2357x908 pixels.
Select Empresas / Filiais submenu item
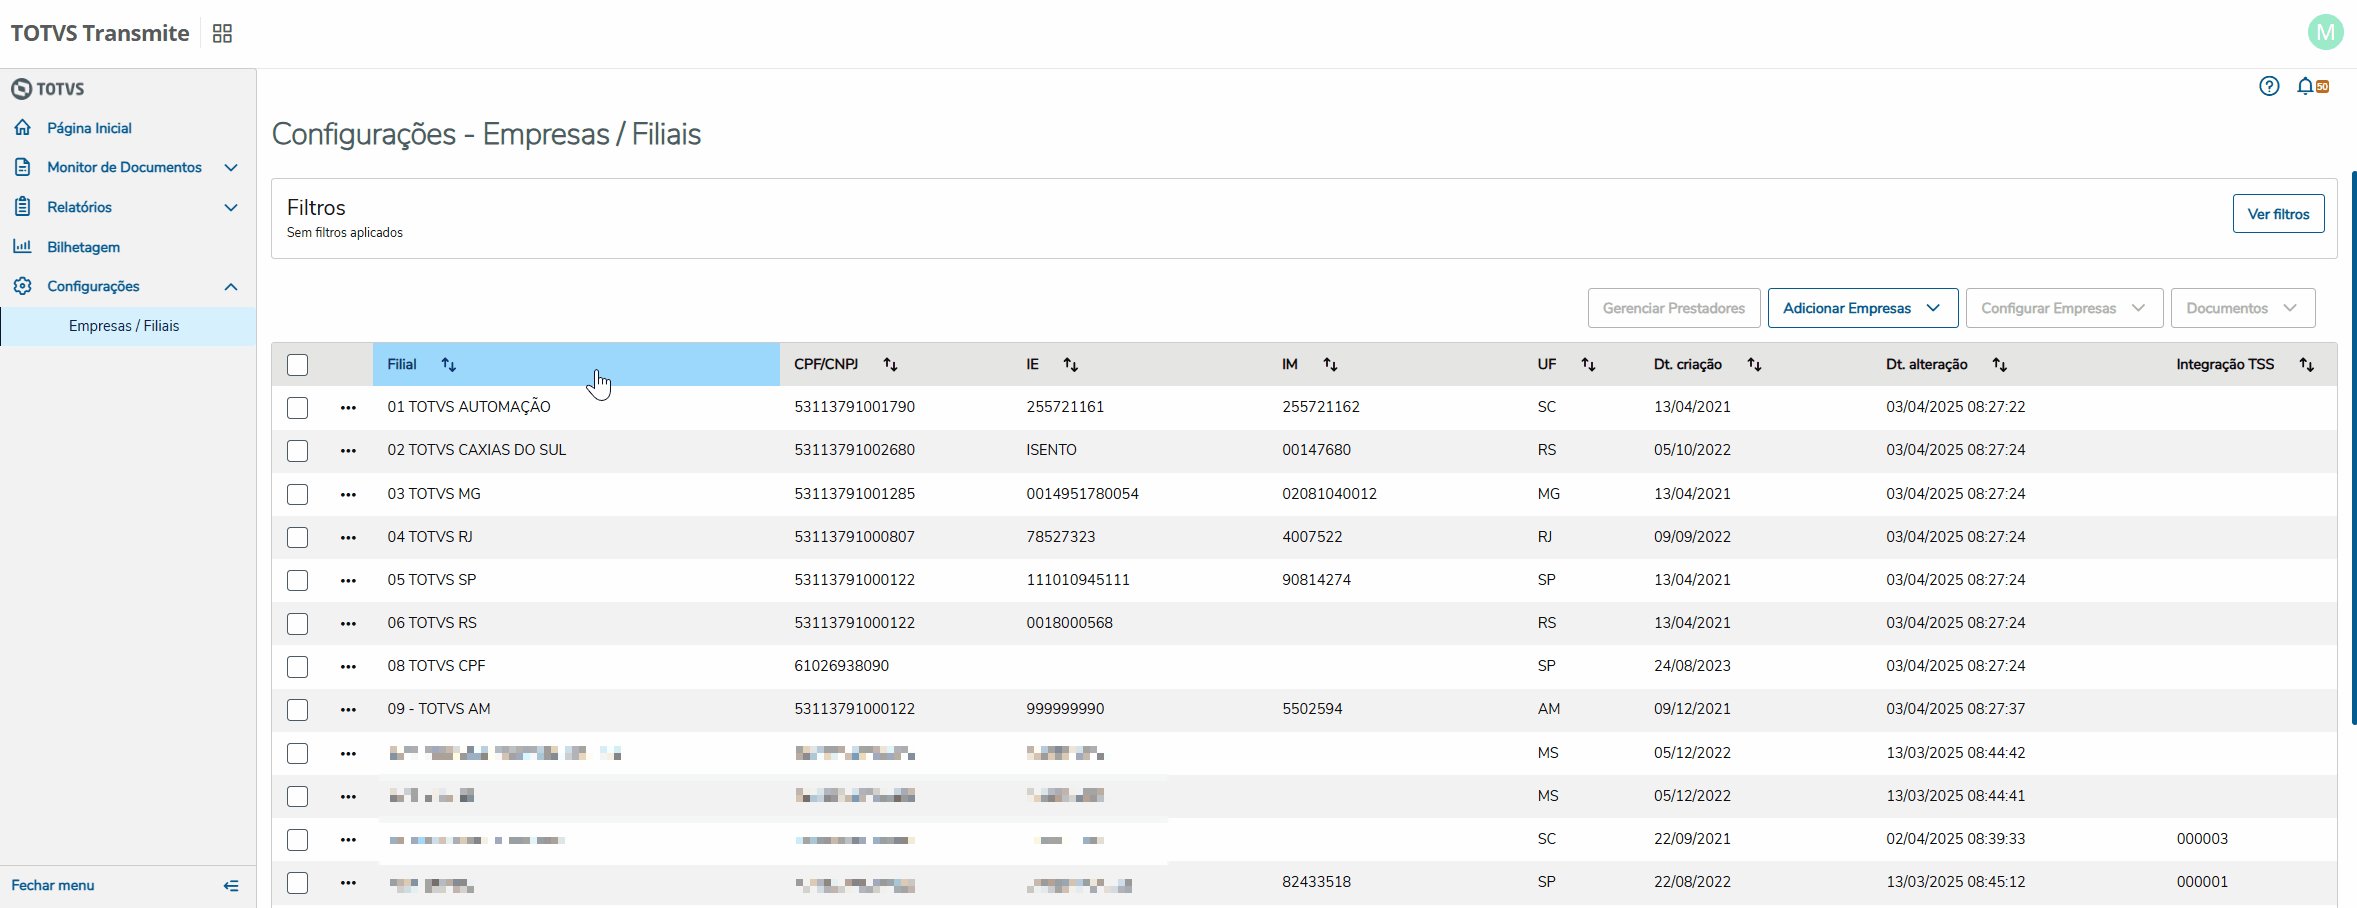[124, 326]
